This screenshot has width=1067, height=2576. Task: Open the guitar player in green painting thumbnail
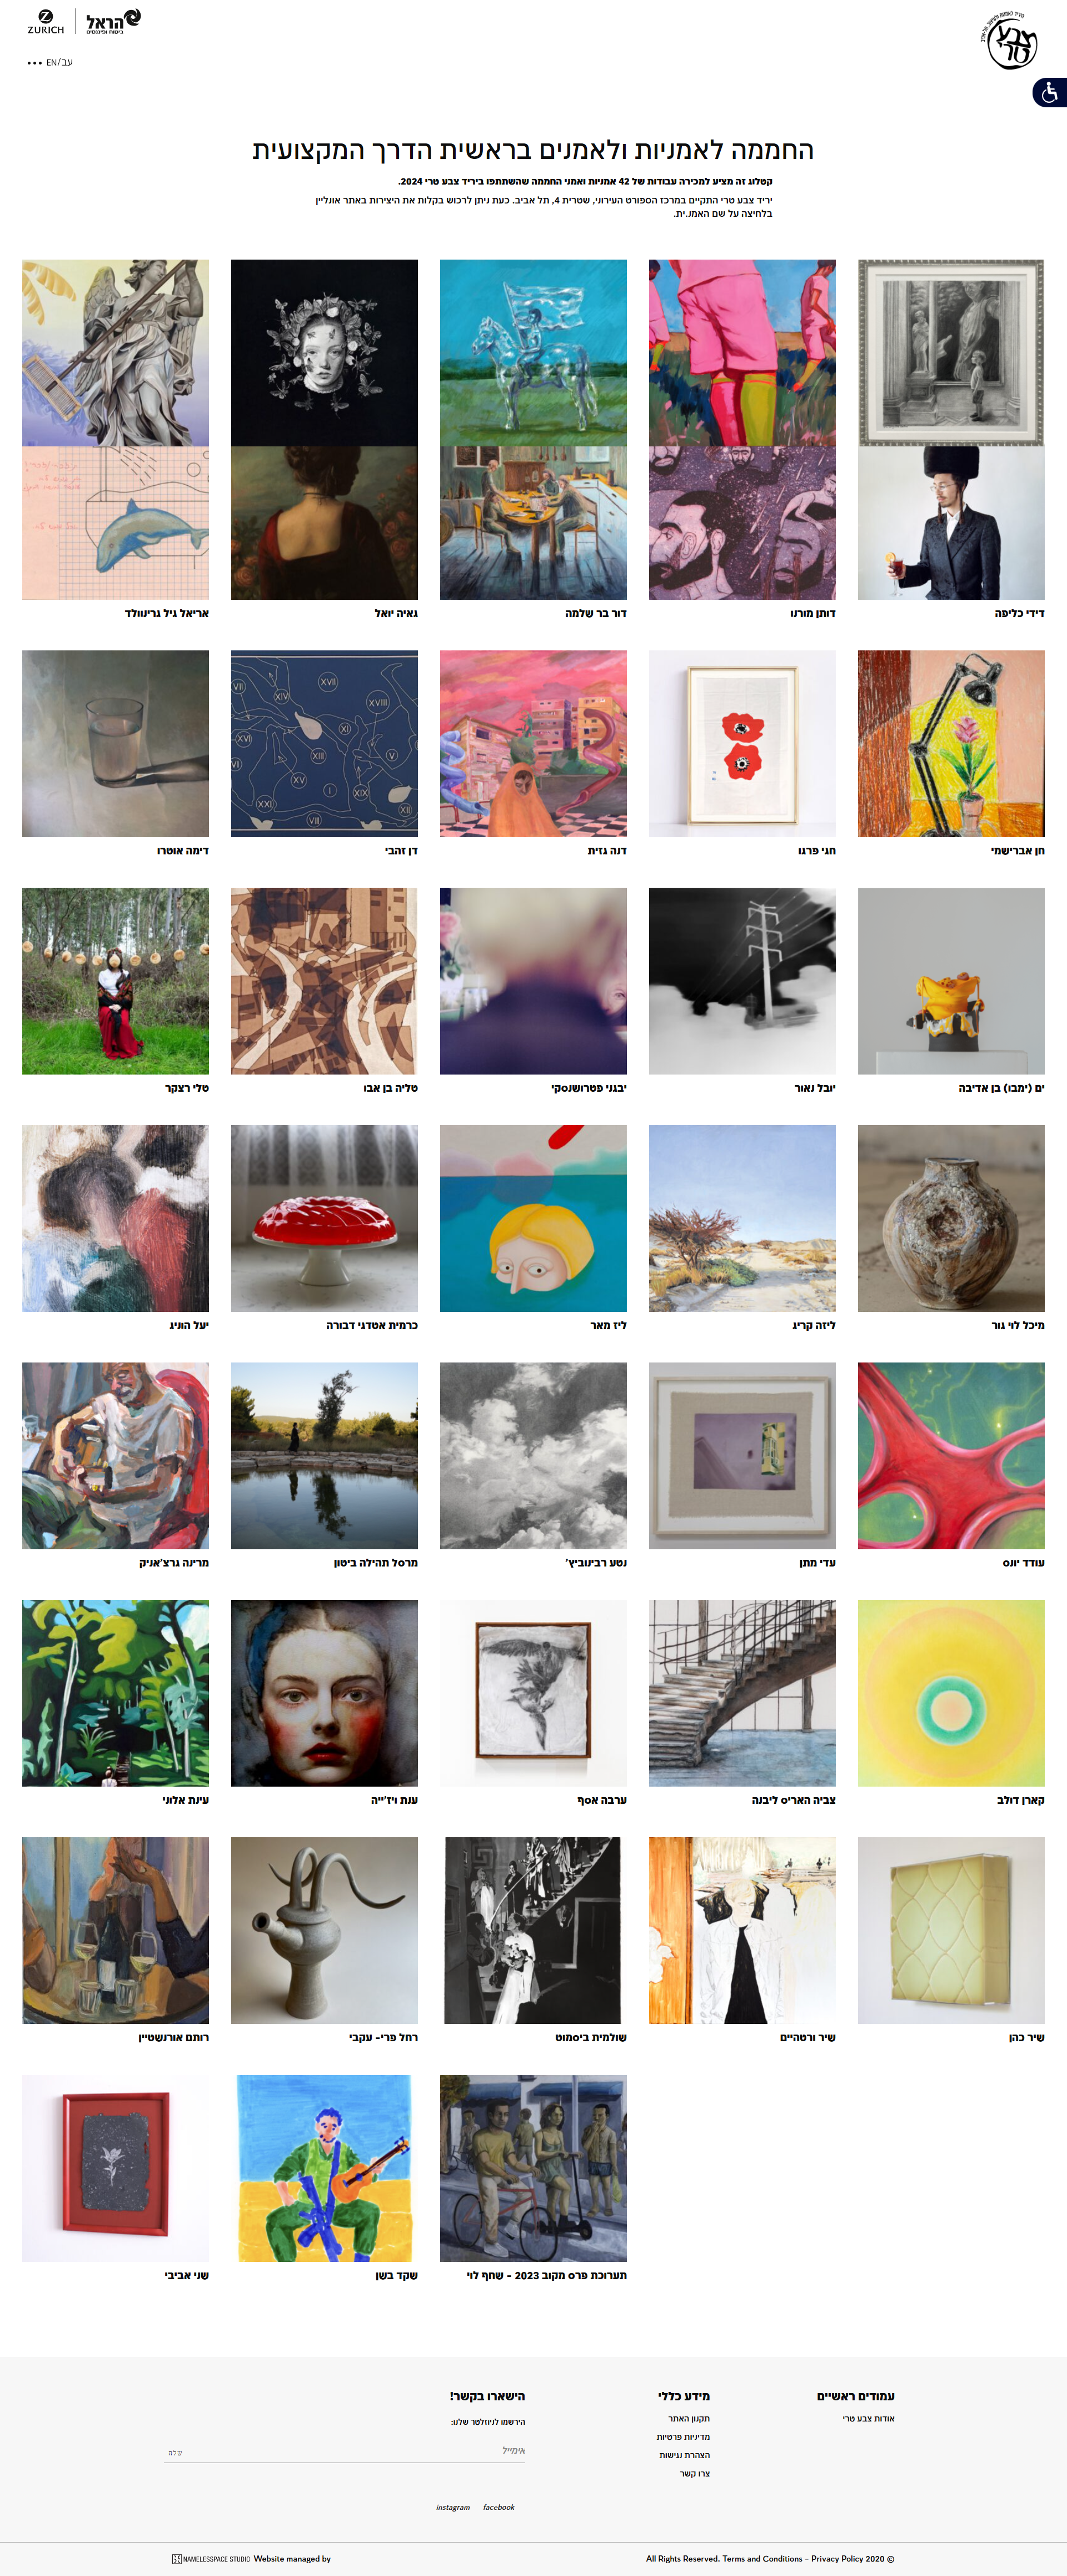click(324, 2168)
